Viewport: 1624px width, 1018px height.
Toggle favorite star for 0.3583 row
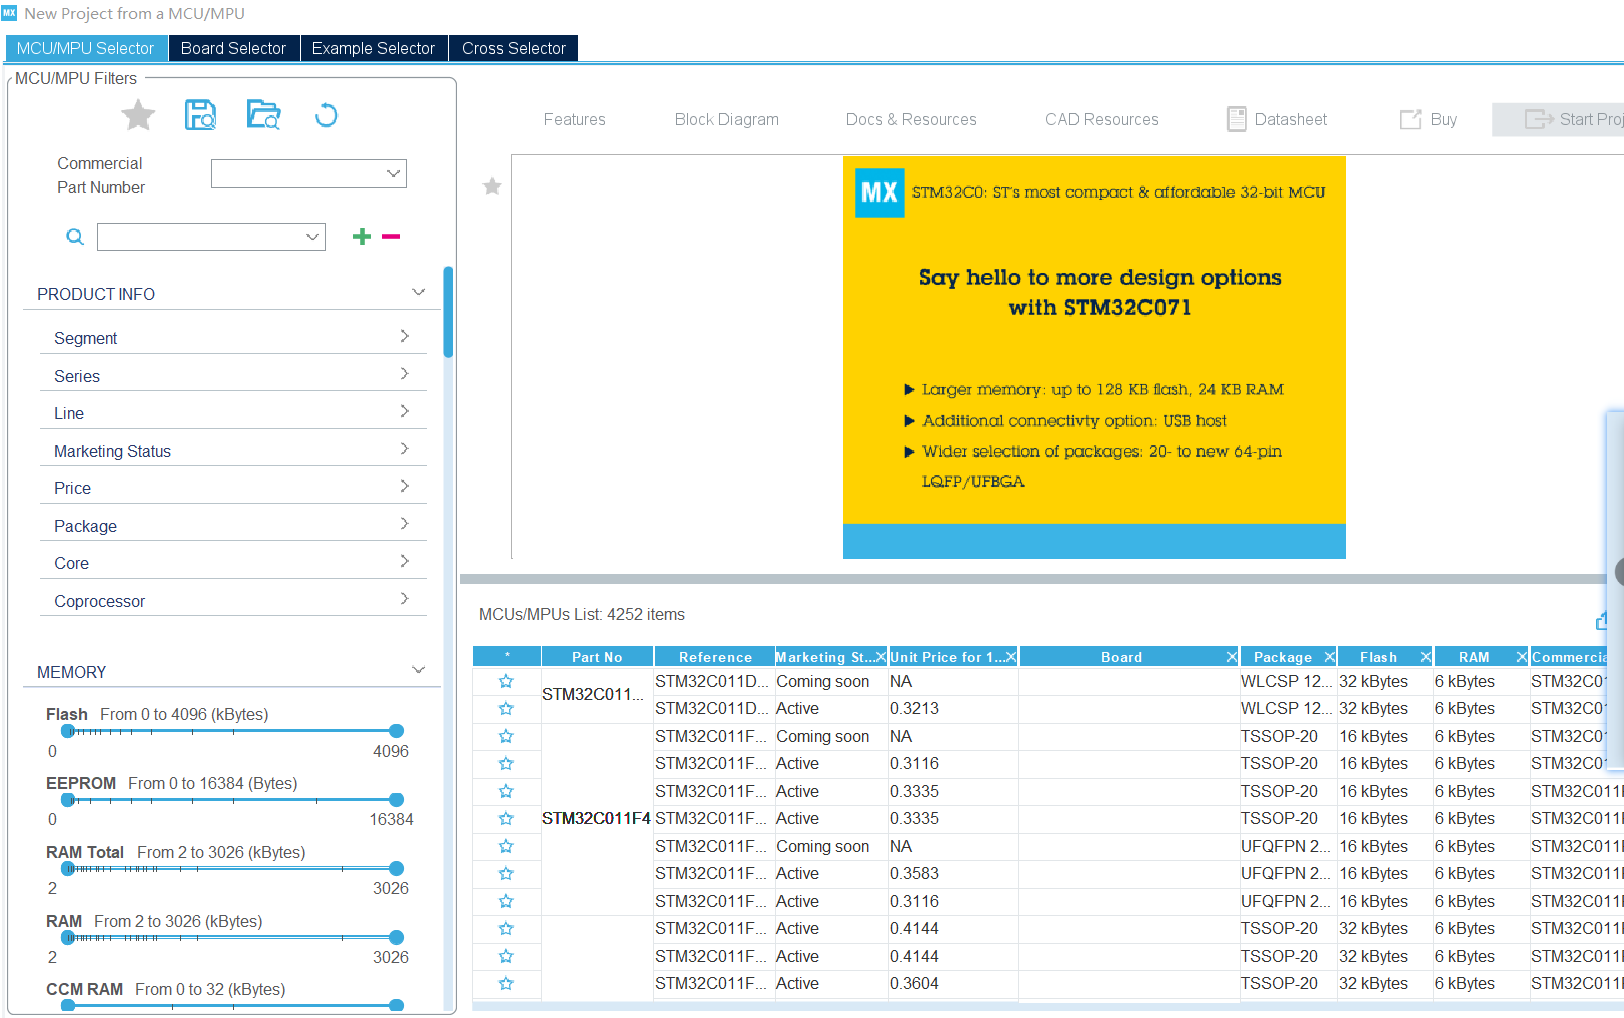pyautogui.click(x=506, y=873)
